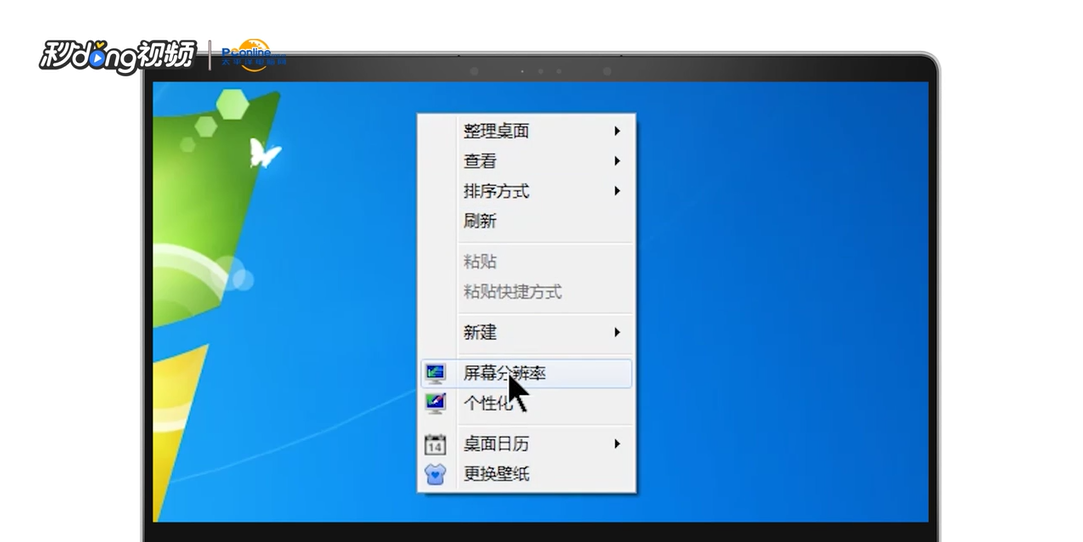Click the calendar icon beside 桌面日历
Viewport: 1083px width, 542px height.
(435, 444)
